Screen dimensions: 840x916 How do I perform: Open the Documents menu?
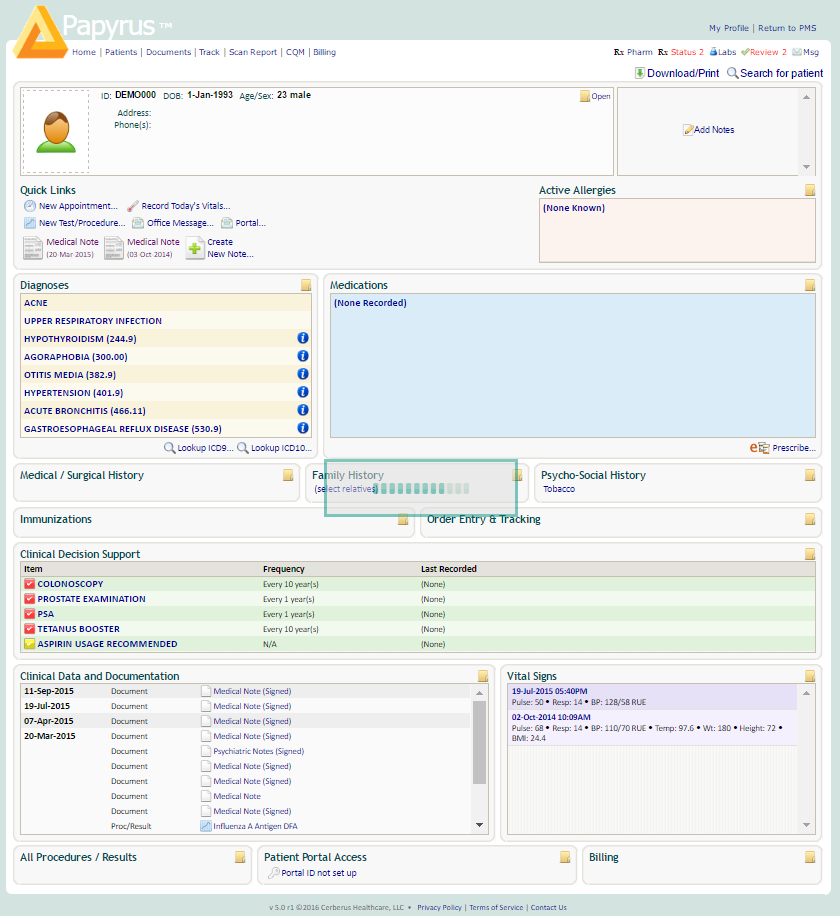point(168,52)
